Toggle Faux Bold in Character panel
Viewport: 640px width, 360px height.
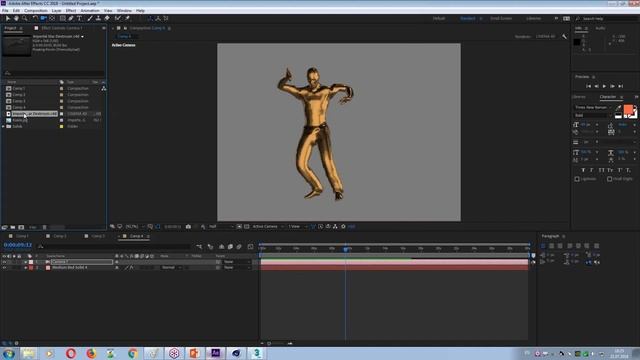click(x=583, y=170)
